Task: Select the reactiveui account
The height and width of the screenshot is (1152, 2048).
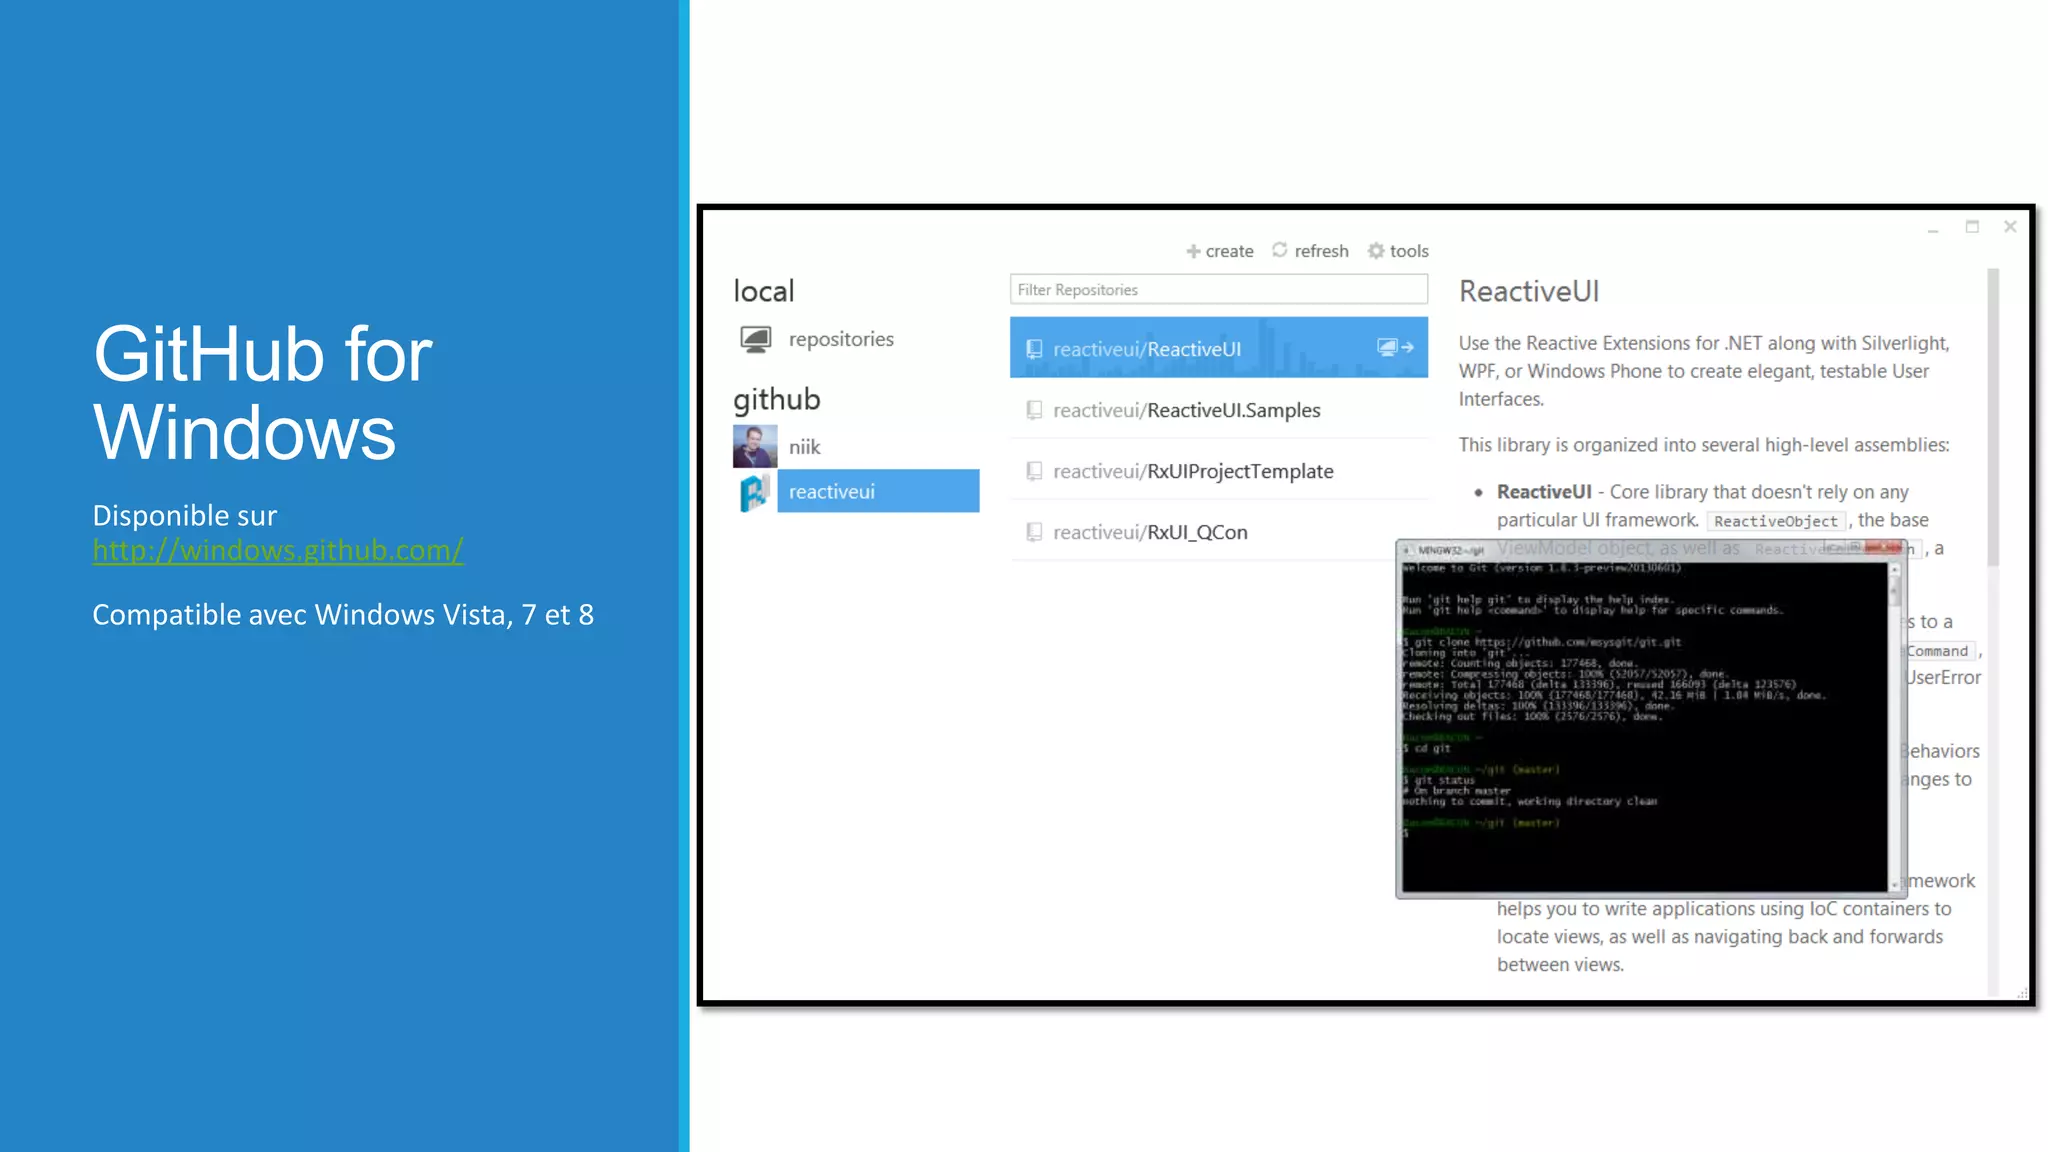Action: tap(878, 491)
